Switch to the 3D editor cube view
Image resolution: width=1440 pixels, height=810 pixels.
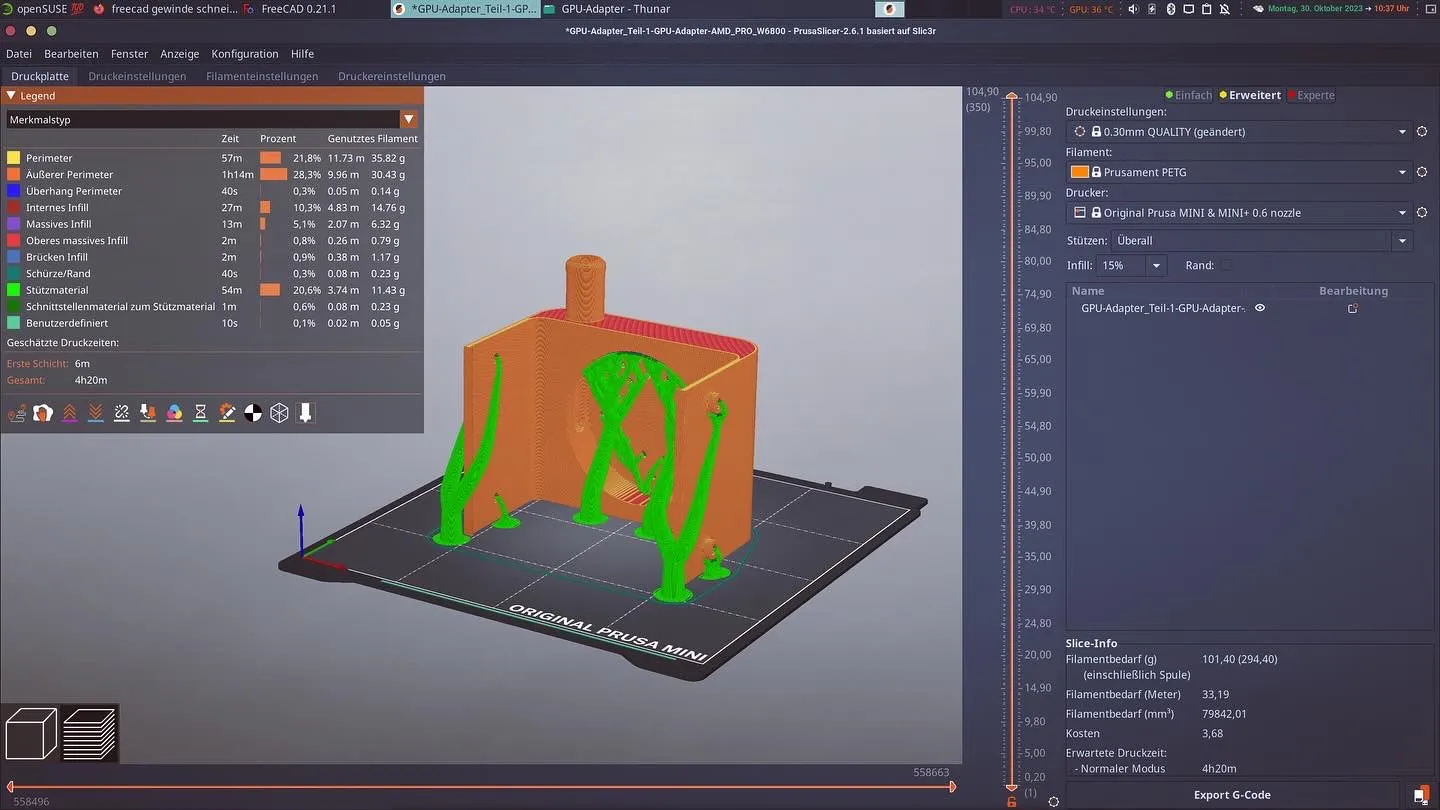pyautogui.click(x=31, y=733)
